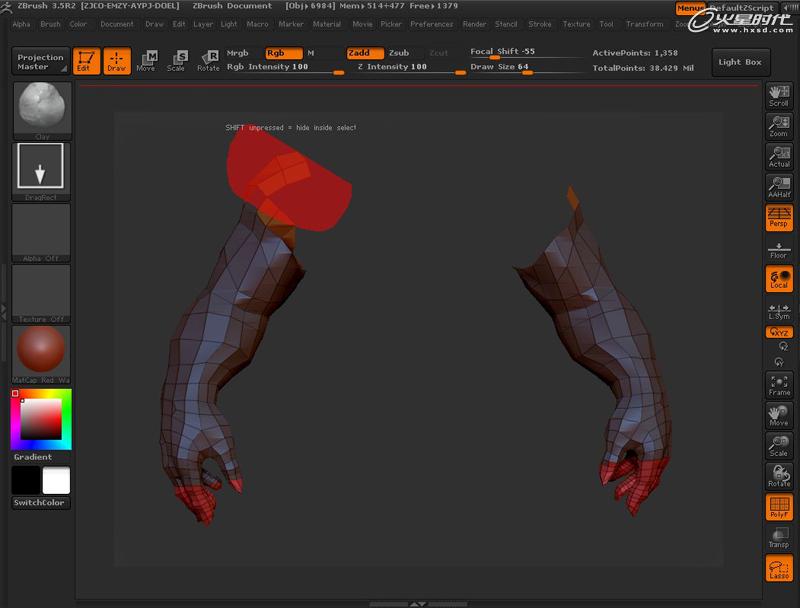Open the Document menu
The width and height of the screenshot is (800, 608).
pyautogui.click(x=117, y=24)
